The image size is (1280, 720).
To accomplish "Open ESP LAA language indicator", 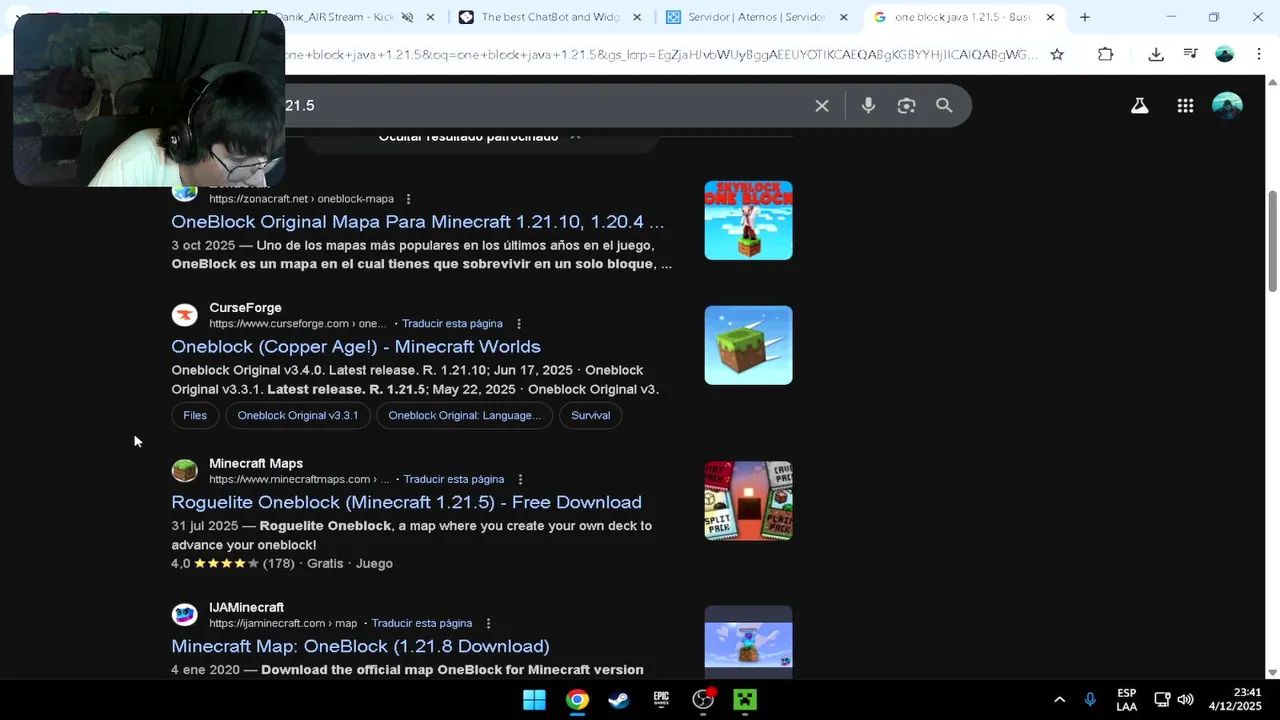I will (x=1126, y=700).
